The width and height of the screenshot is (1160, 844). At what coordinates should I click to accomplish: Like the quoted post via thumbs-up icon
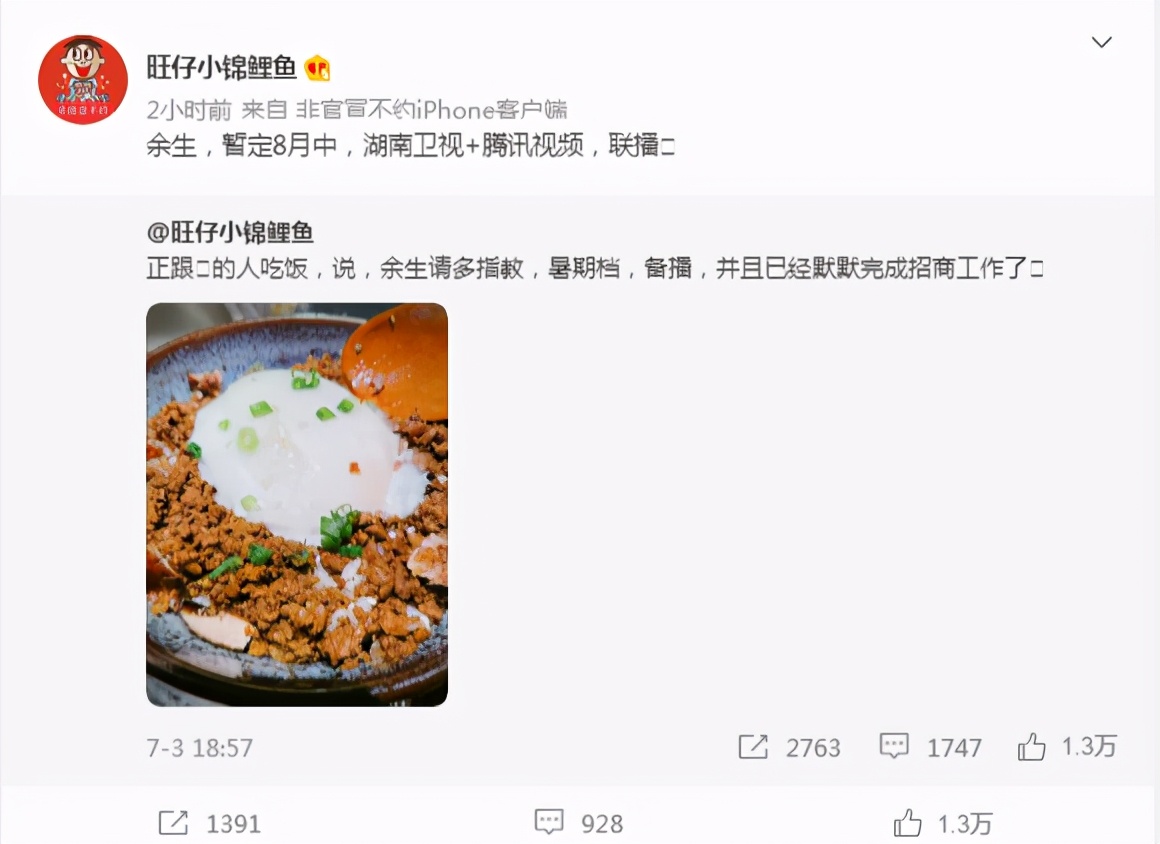1031,746
